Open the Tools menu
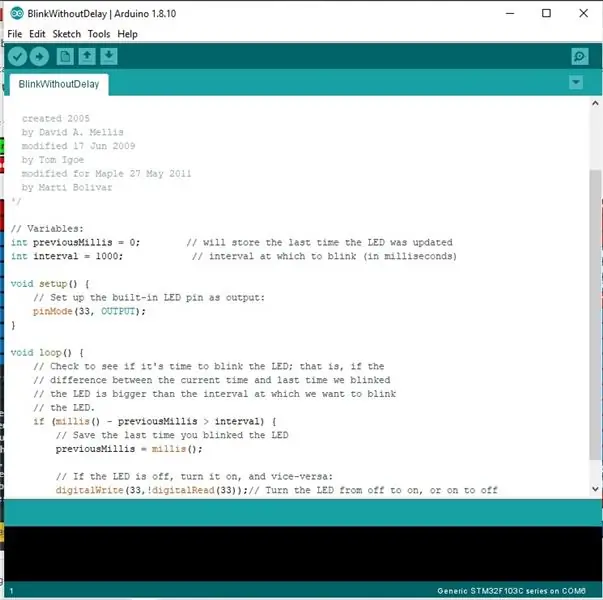603x600 pixels. [x=99, y=34]
